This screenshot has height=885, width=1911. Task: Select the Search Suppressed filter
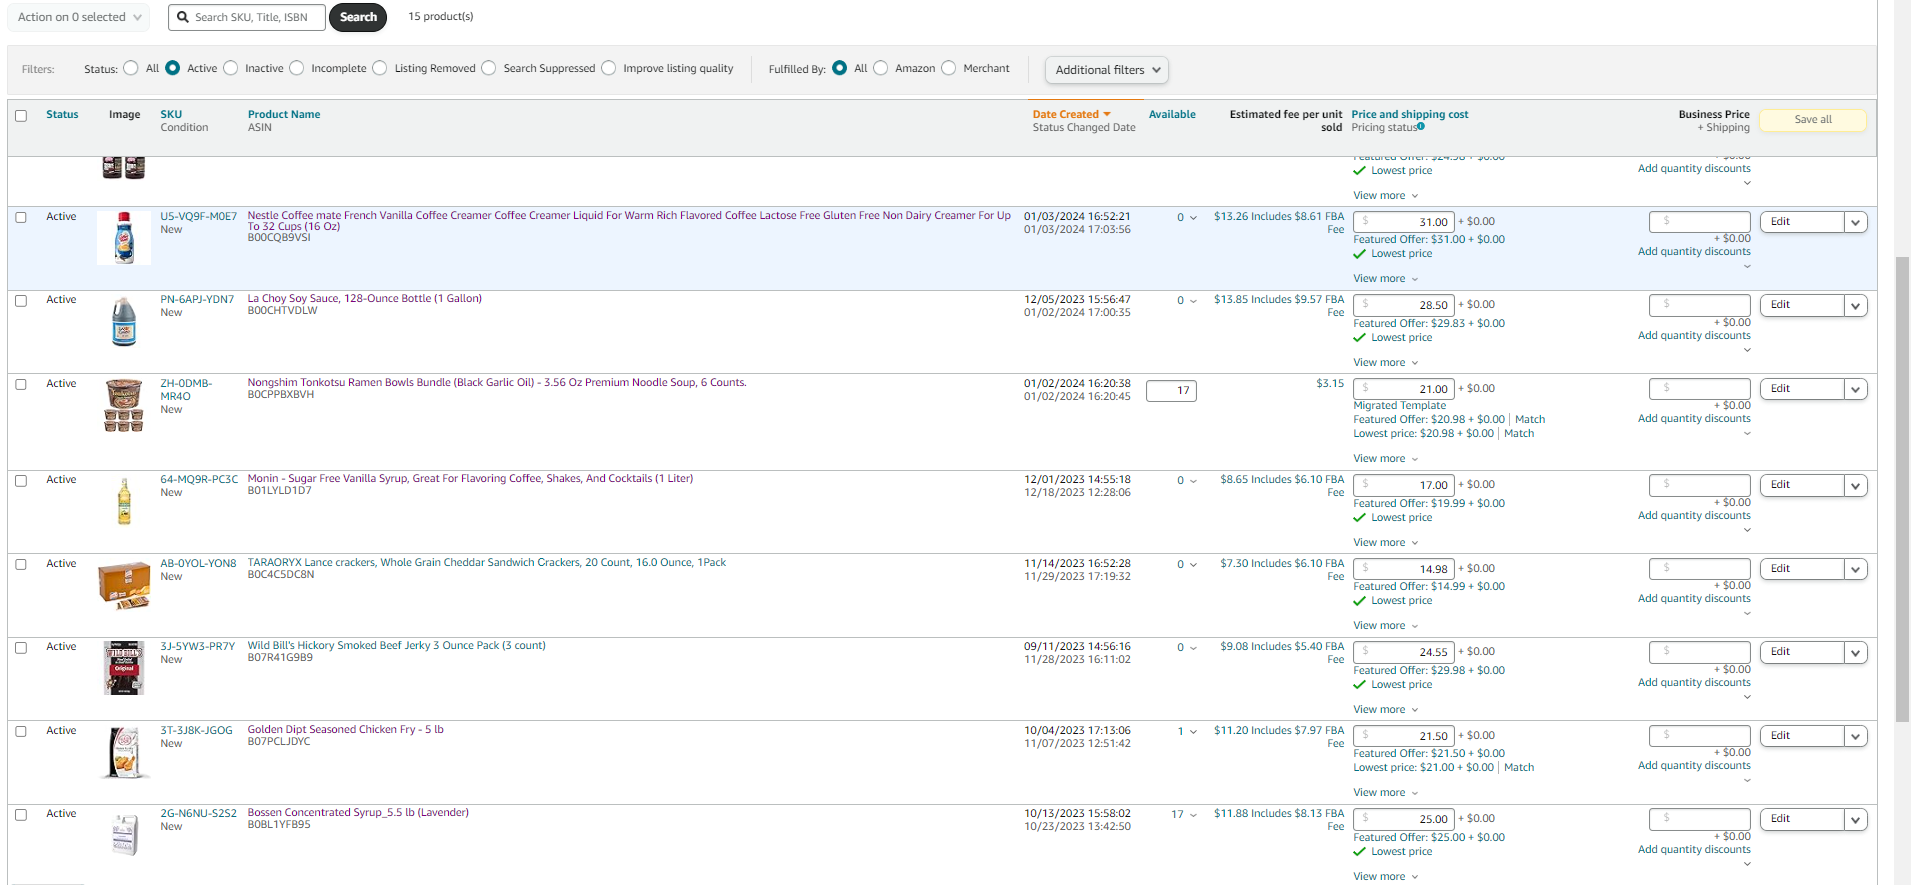[x=489, y=68]
